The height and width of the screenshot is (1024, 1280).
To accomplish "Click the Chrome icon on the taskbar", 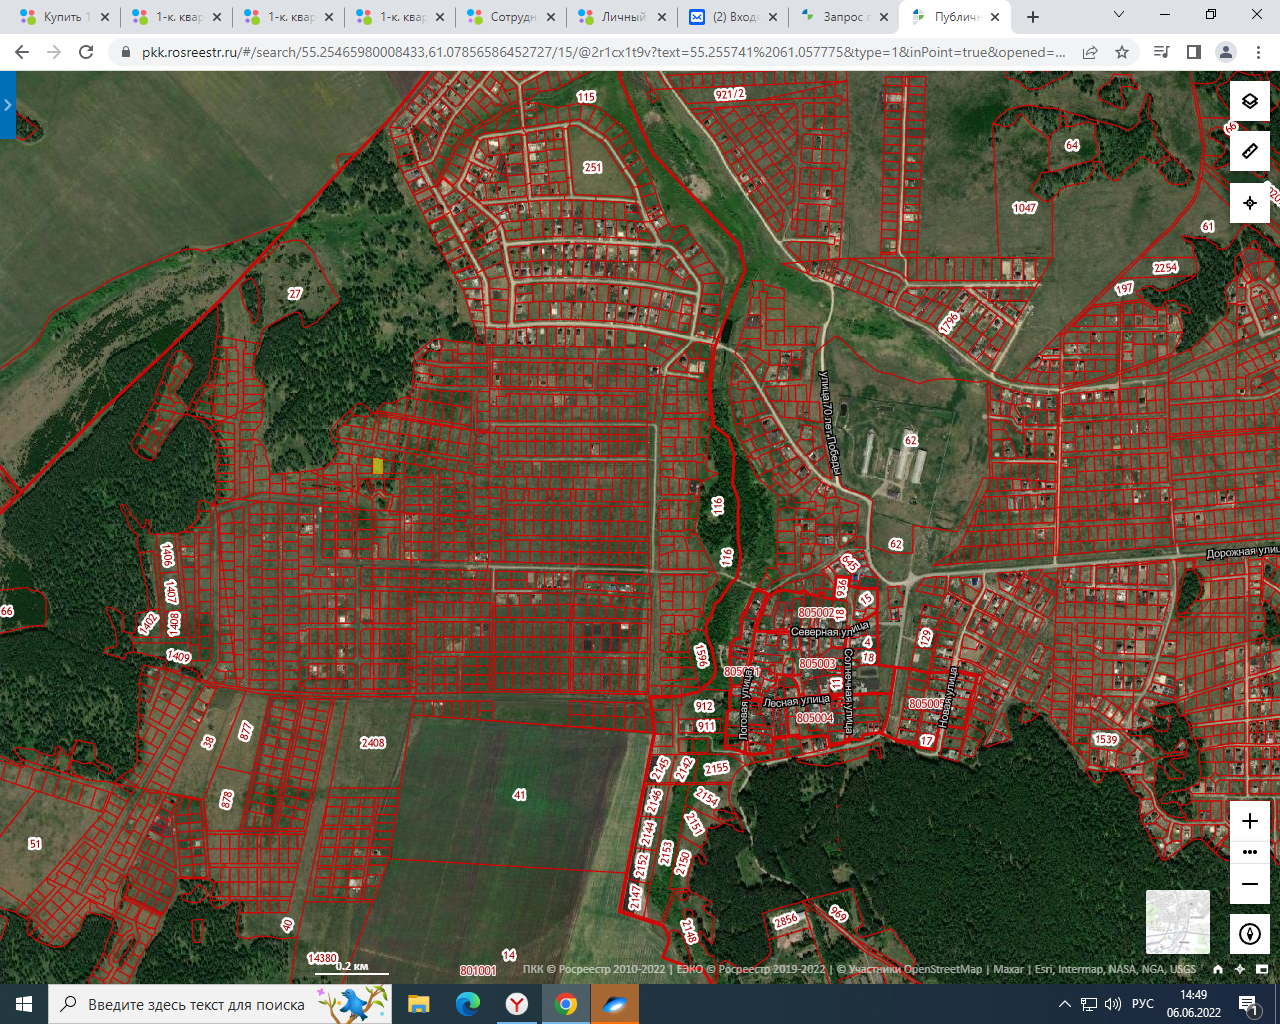I will pyautogui.click(x=566, y=1004).
